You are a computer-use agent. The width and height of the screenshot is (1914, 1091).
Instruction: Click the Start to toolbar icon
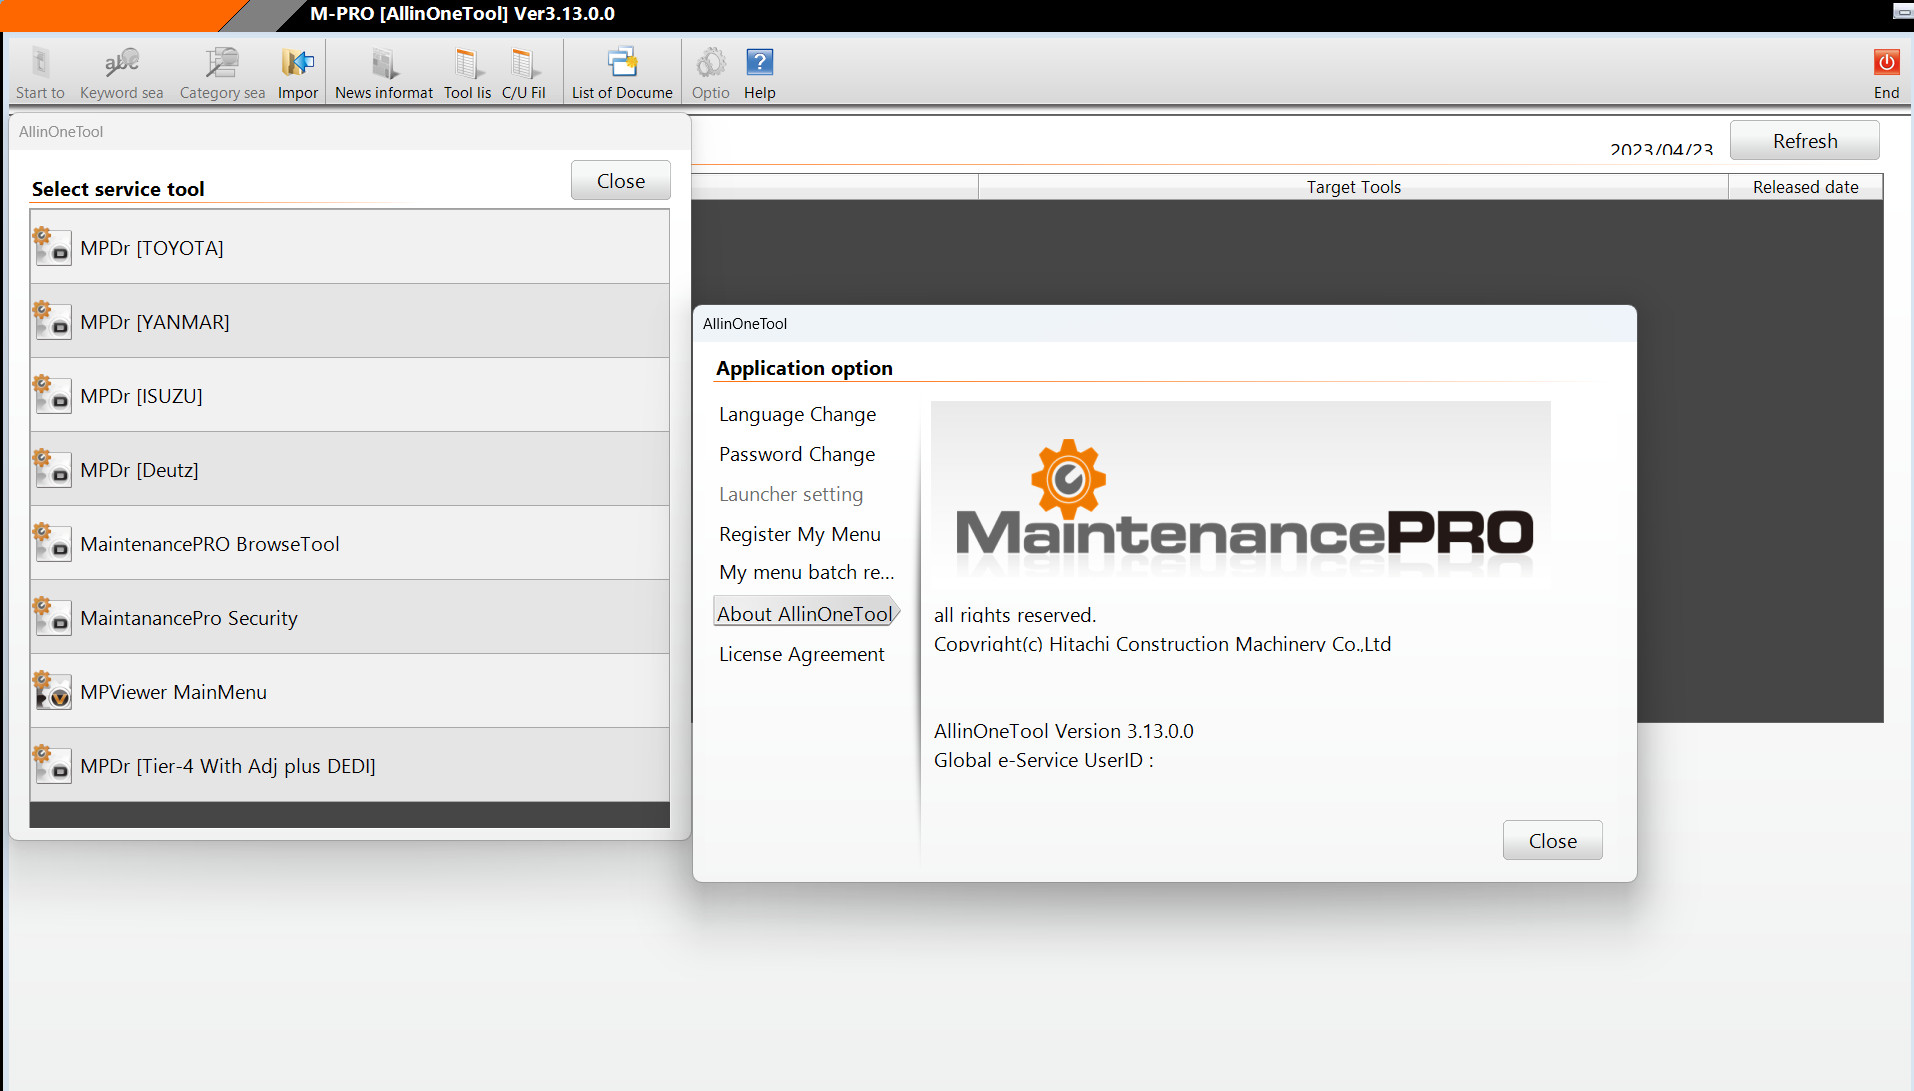(40, 64)
